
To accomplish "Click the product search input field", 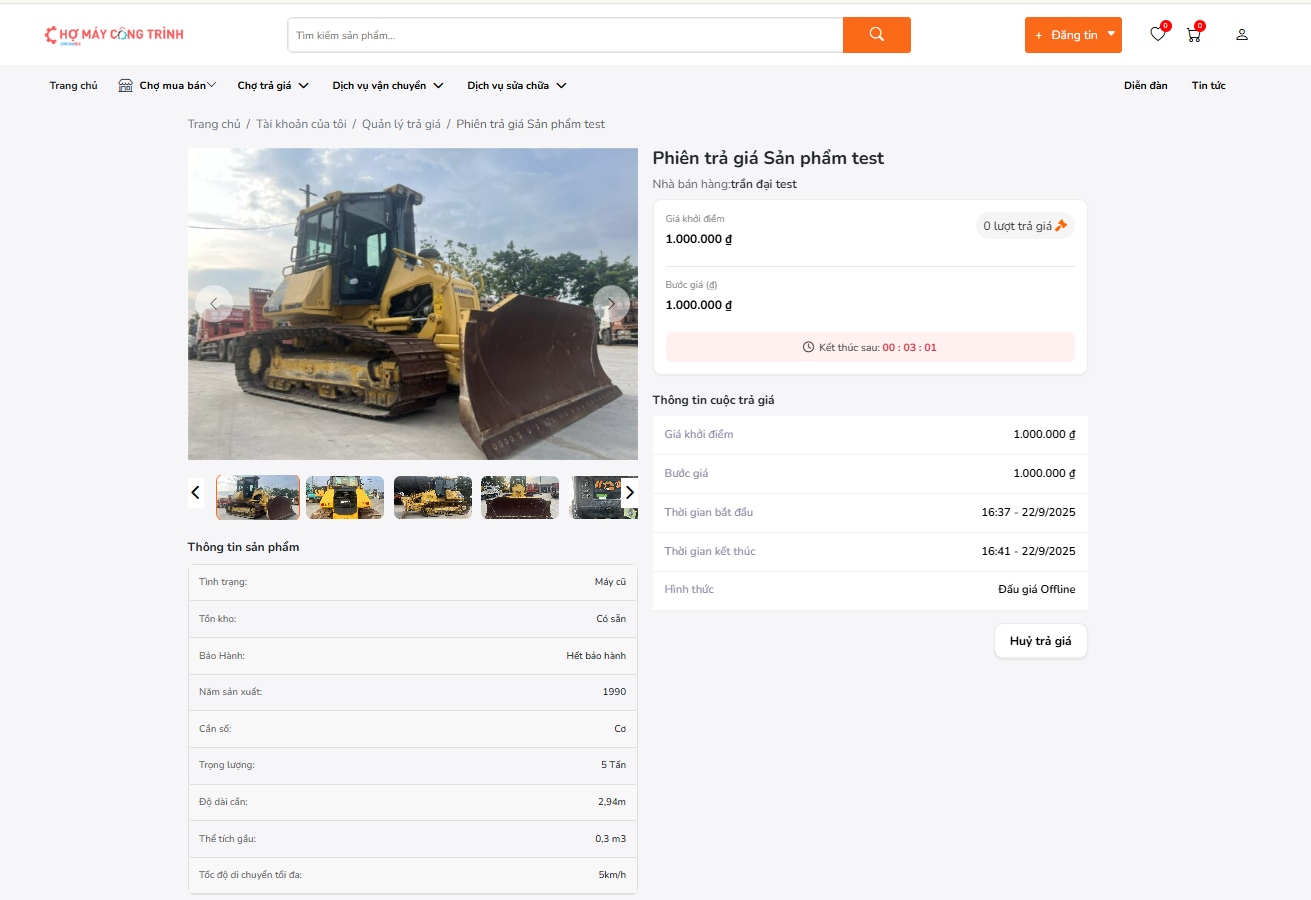I will [x=565, y=35].
